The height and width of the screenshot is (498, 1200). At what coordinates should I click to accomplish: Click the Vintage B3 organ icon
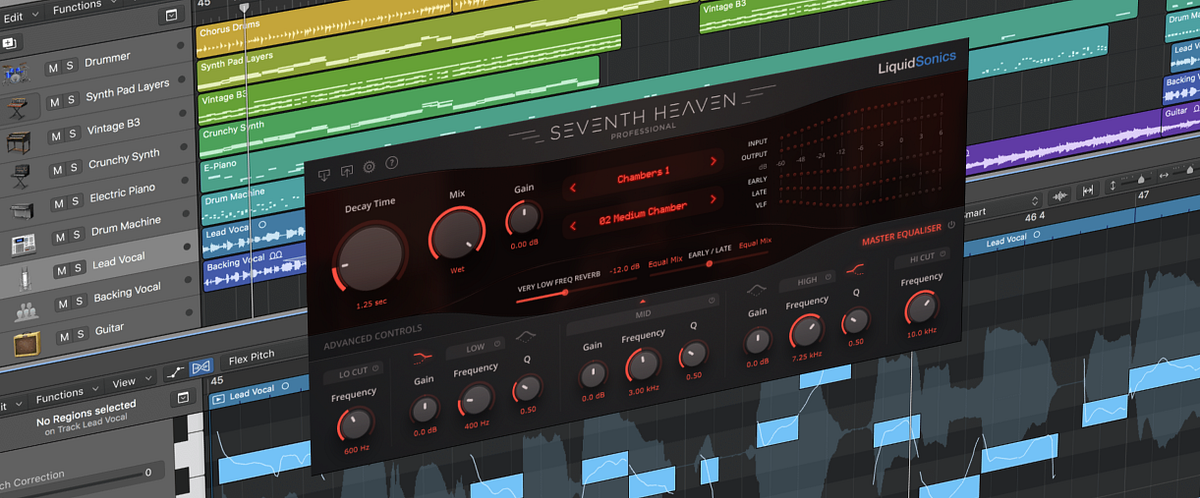[x=20, y=141]
